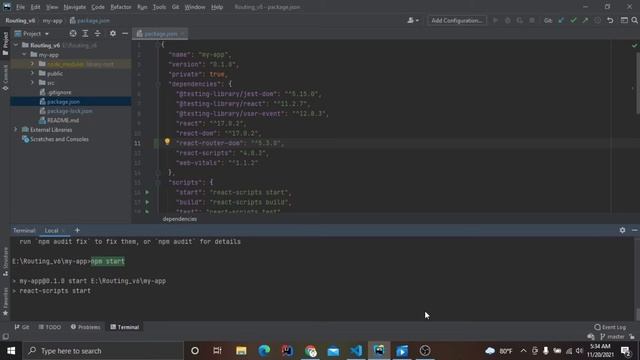Open the Git tool window
Image resolution: width=640 pixels, height=360 pixels.
point(22,327)
